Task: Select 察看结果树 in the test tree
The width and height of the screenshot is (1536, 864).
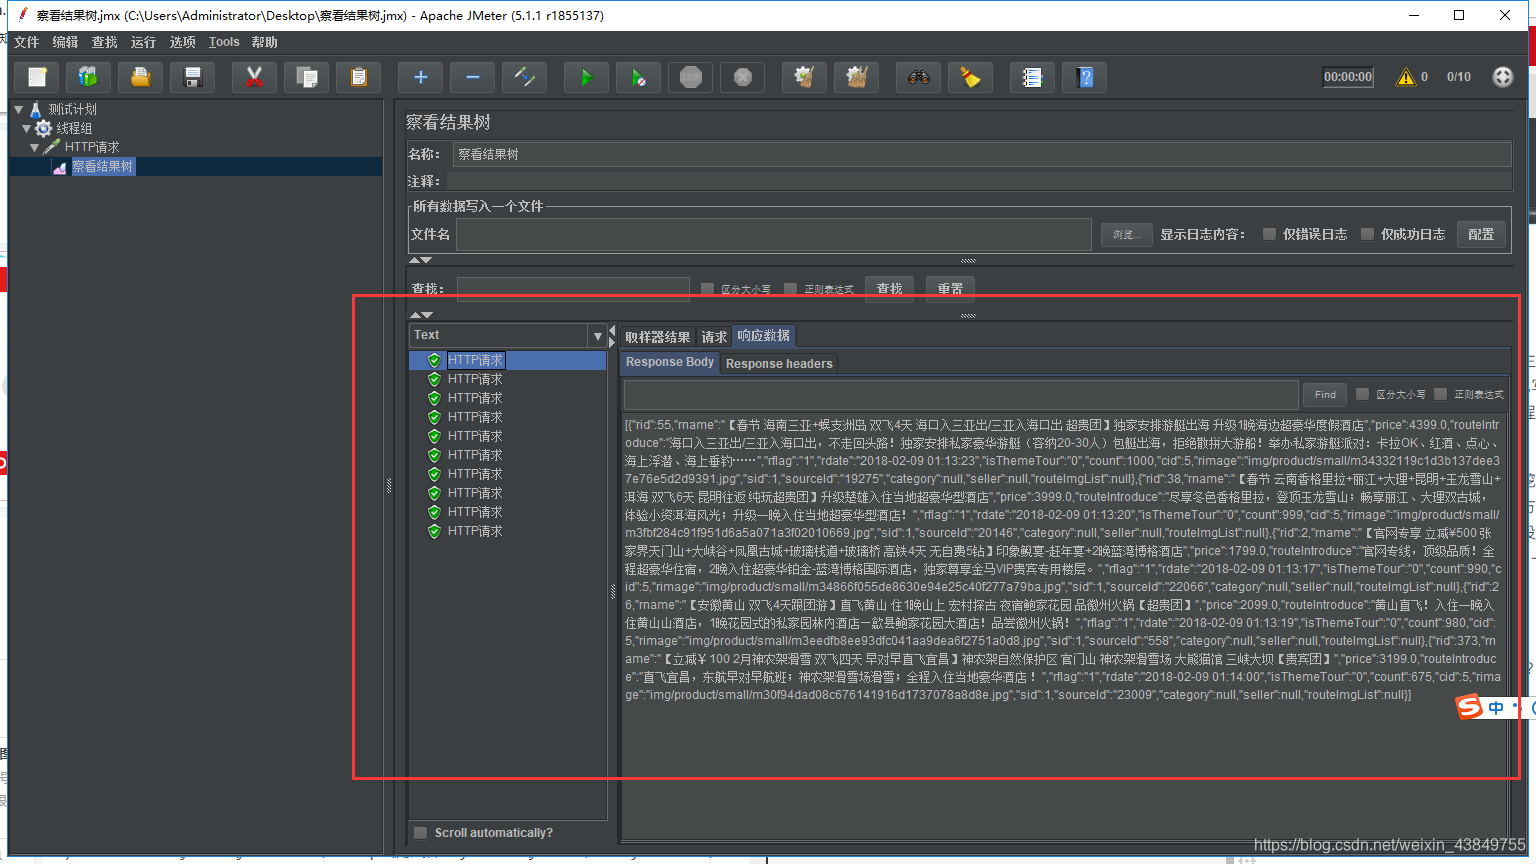Action: point(102,166)
